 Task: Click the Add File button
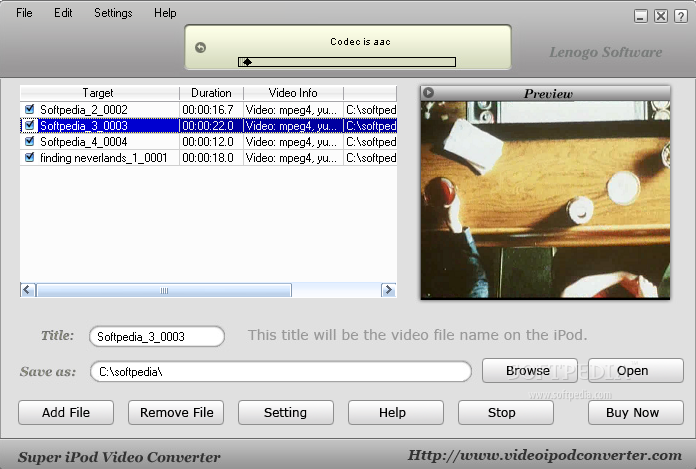click(66, 413)
